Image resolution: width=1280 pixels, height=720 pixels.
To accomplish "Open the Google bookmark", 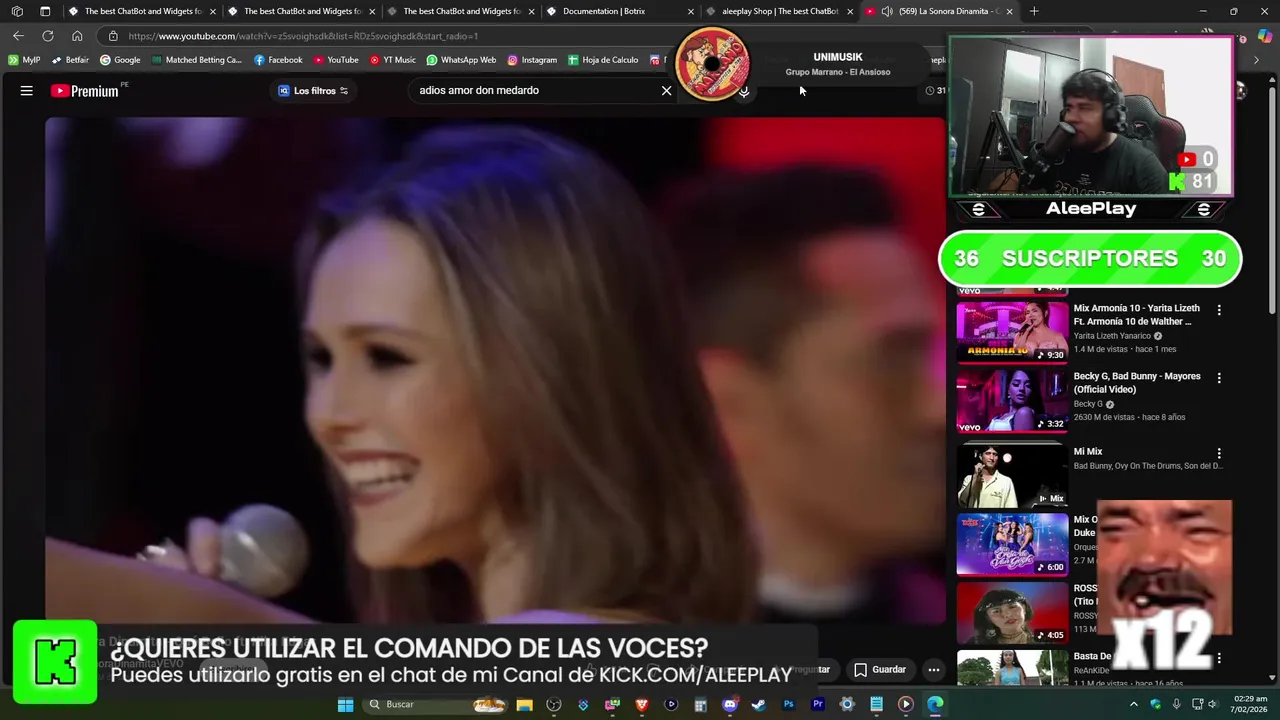I will click(121, 60).
